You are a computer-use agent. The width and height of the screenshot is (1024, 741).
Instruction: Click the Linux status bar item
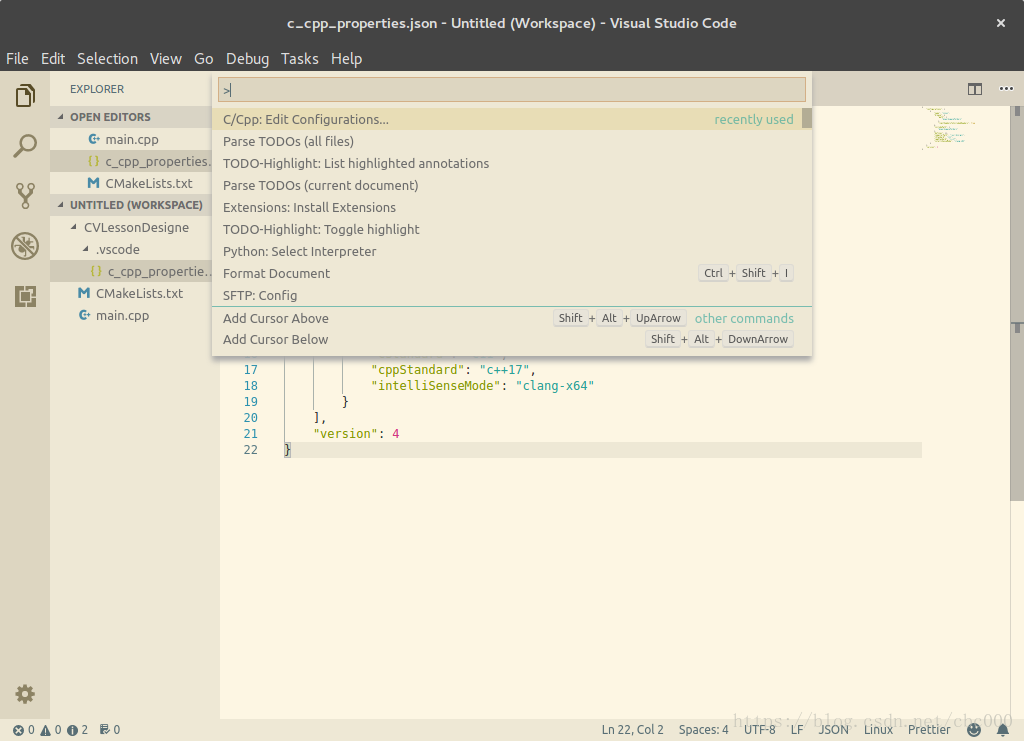point(878,730)
